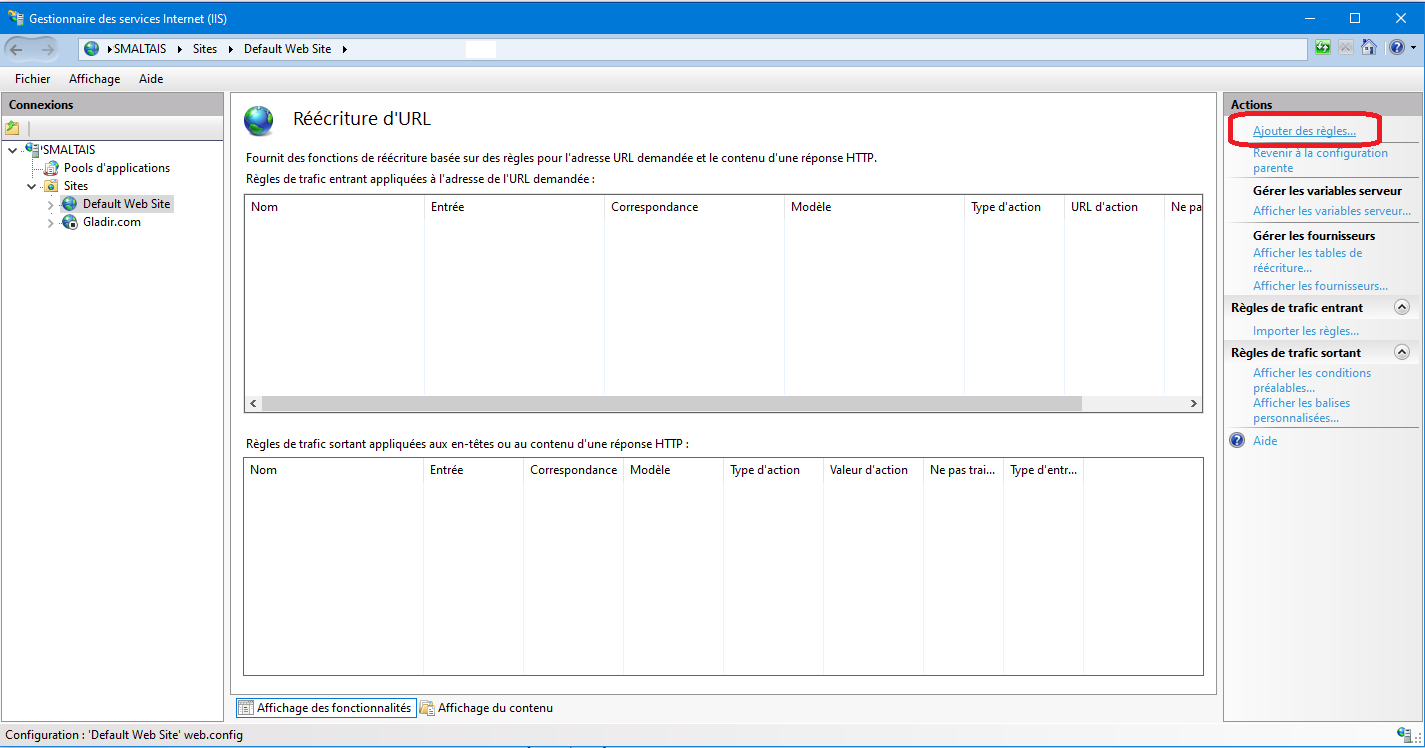Click Importer les règles link
The width and height of the screenshot is (1425, 748).
coord(1305,331)
